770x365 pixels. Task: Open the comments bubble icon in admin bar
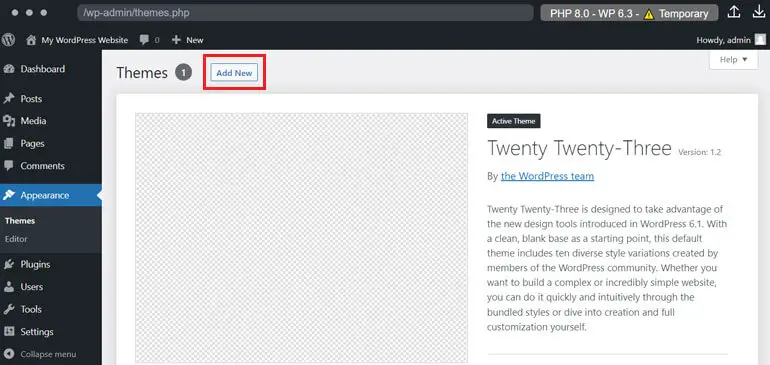tap(144, 40)
